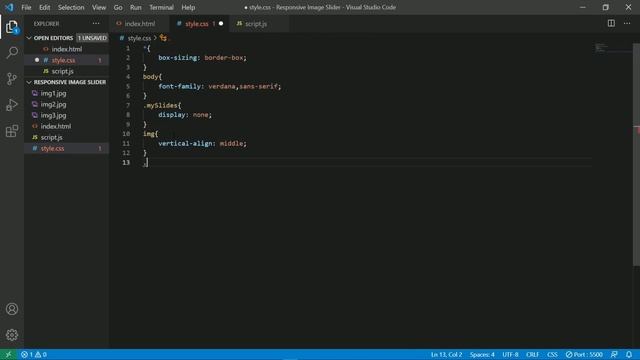Screen dimensions: 640x360
Task: Open style.css in the project folder tree
Action: coord(67,148)
